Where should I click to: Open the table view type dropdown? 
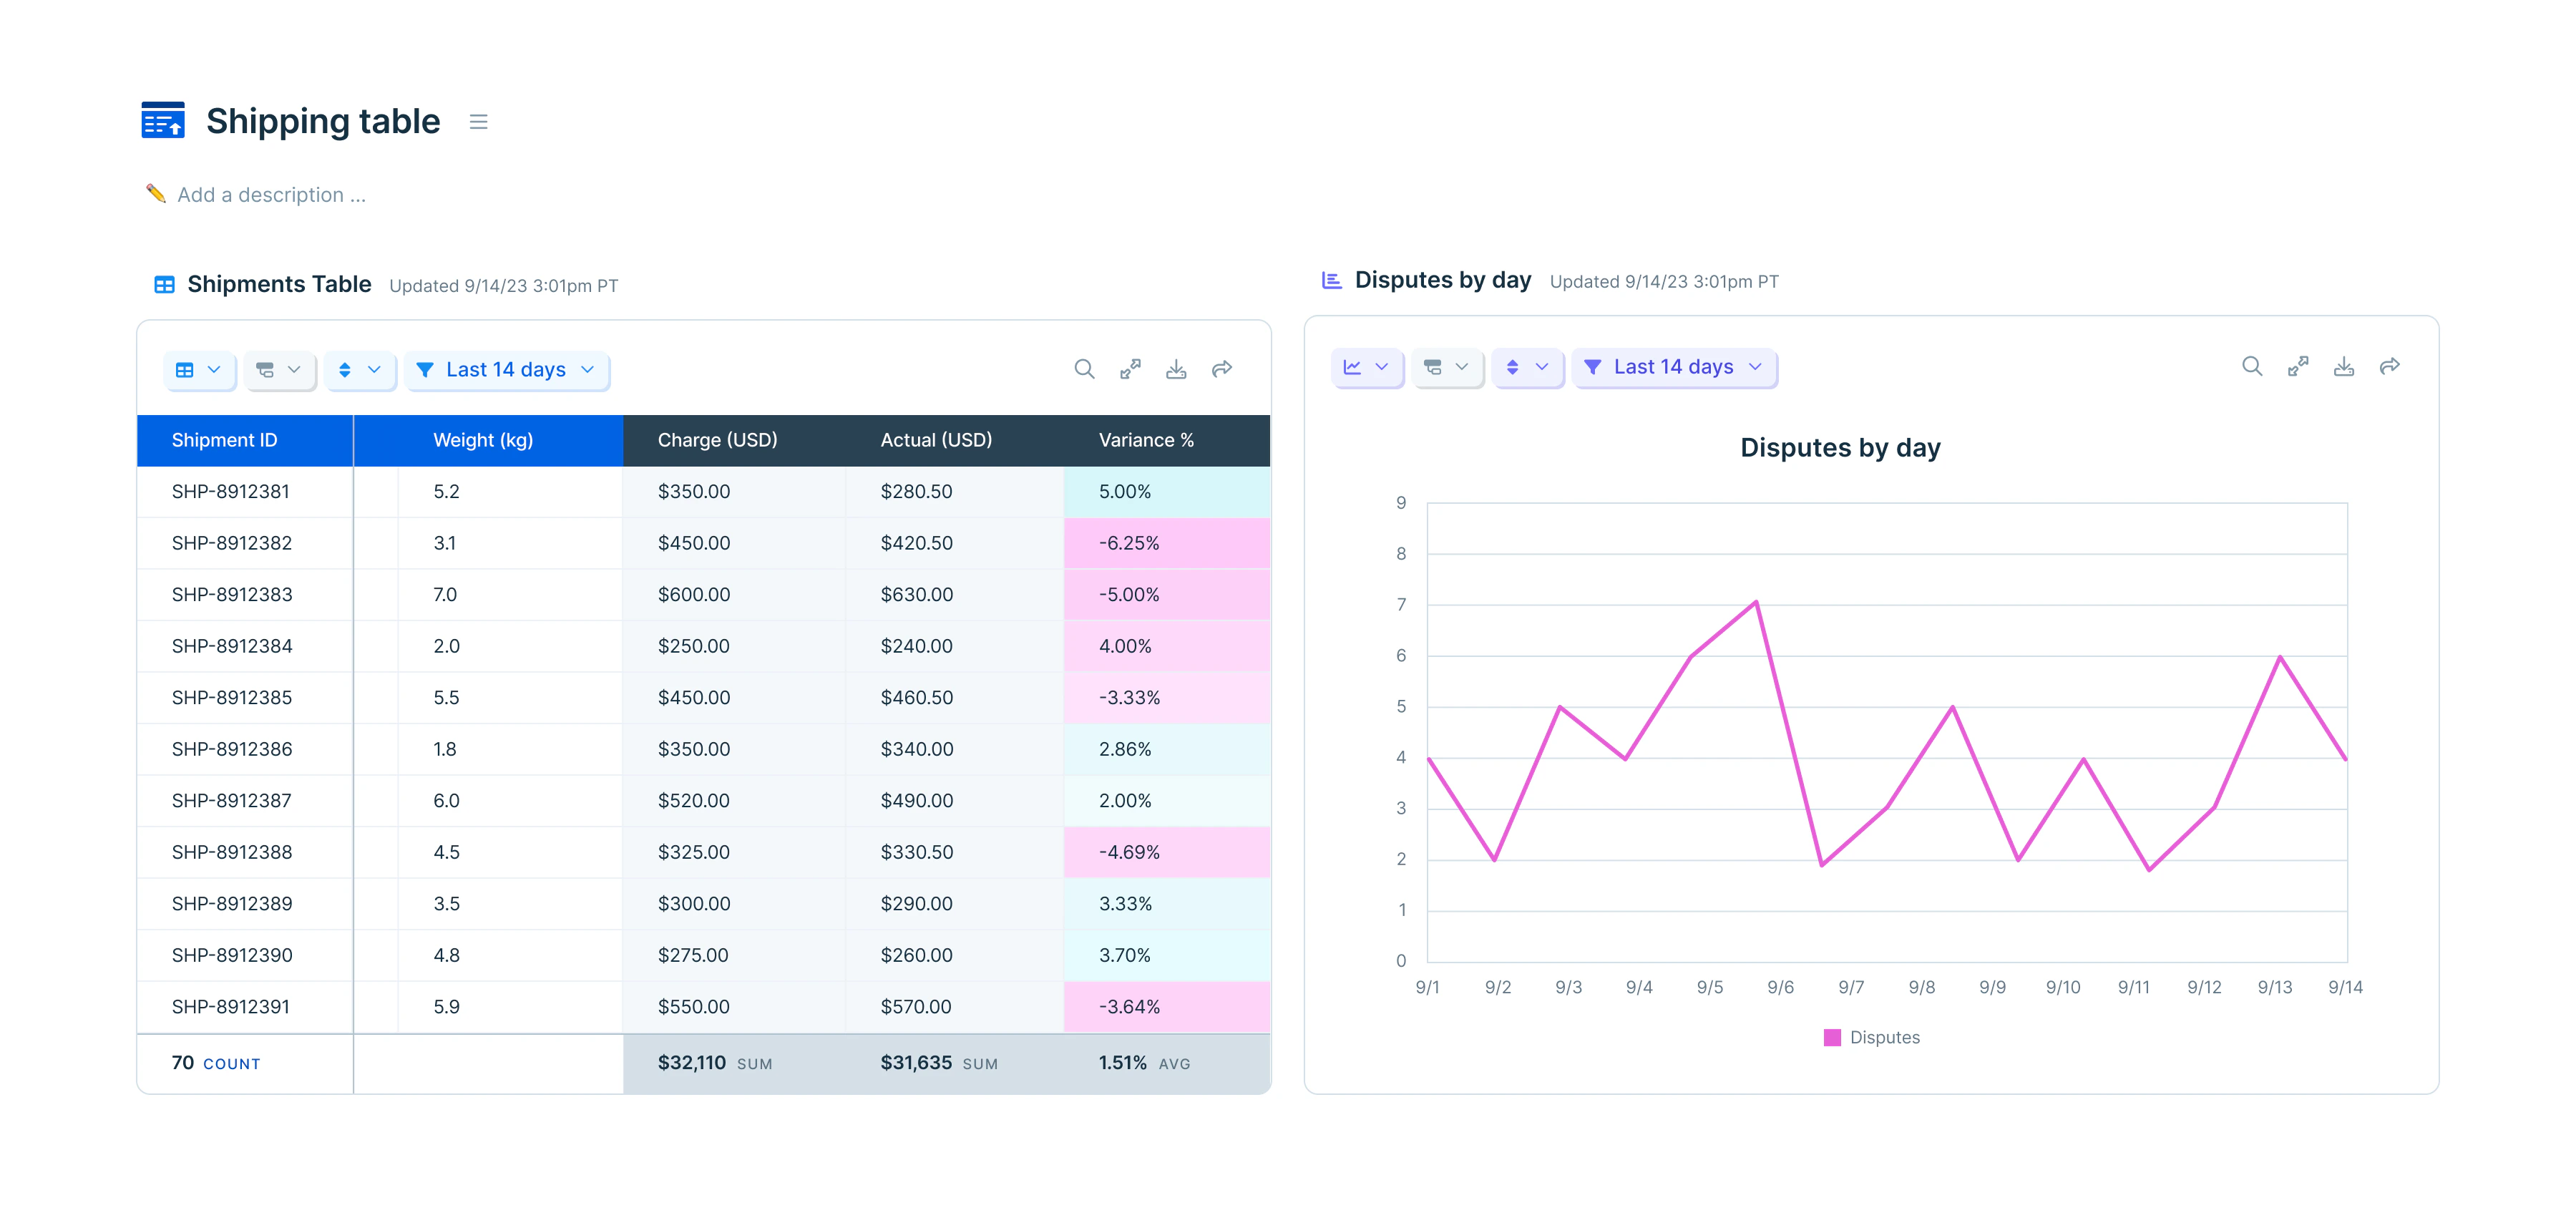199,370
